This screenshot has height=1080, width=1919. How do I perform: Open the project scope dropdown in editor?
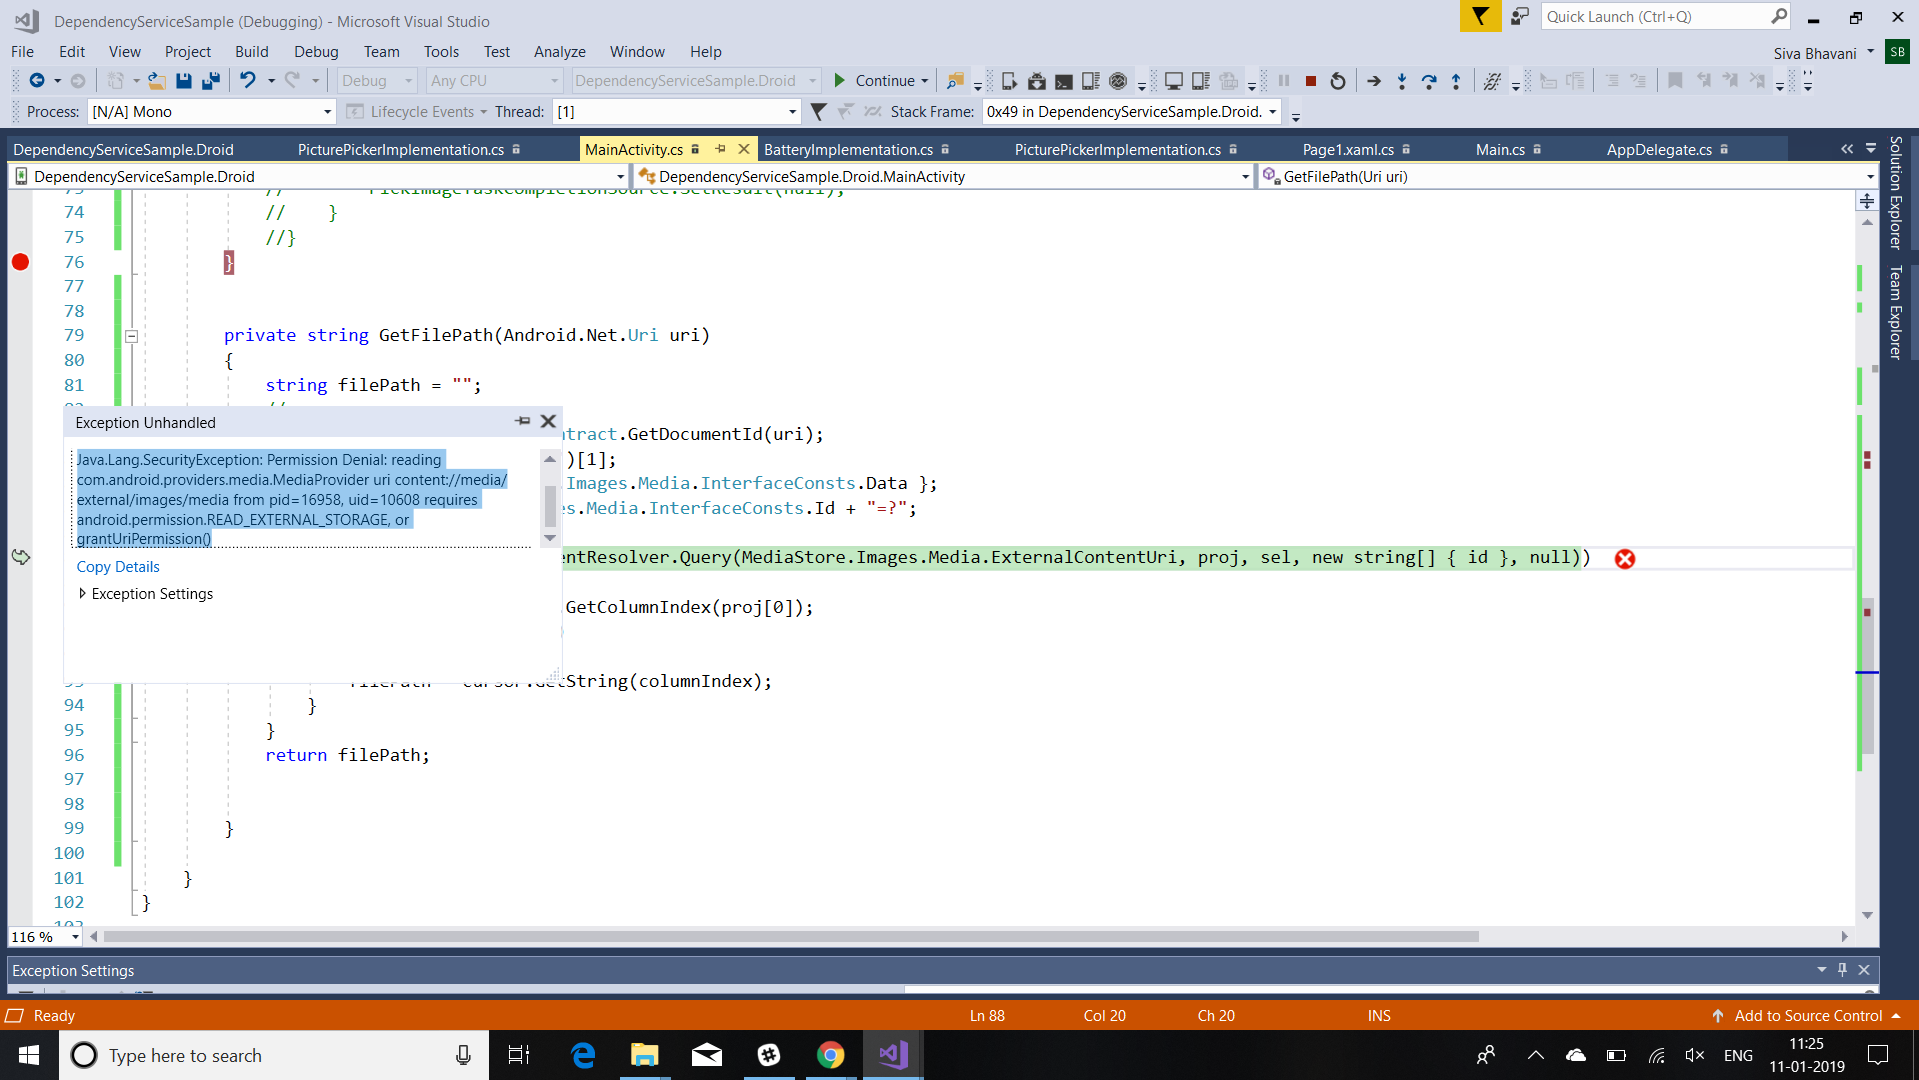pyautogui.click(x=620, y=177)
